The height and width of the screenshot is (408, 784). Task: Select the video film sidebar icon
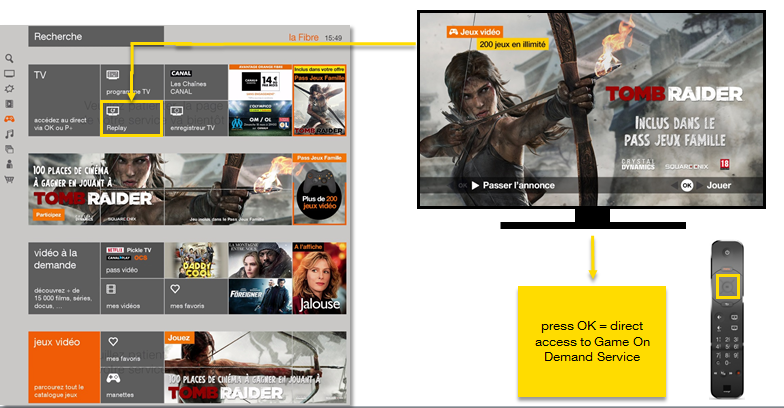coord(9,104)
